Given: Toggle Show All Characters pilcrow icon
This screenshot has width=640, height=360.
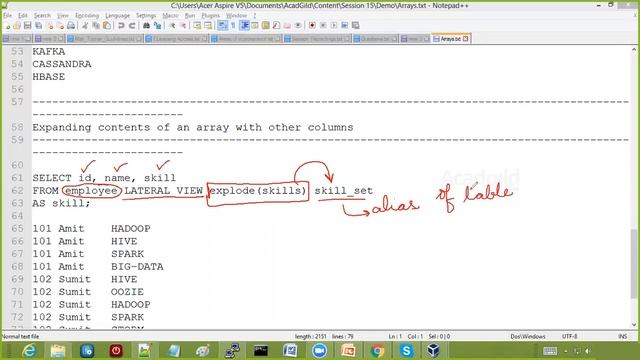Looking at the screenshot, I should click(x=233, y=26).
